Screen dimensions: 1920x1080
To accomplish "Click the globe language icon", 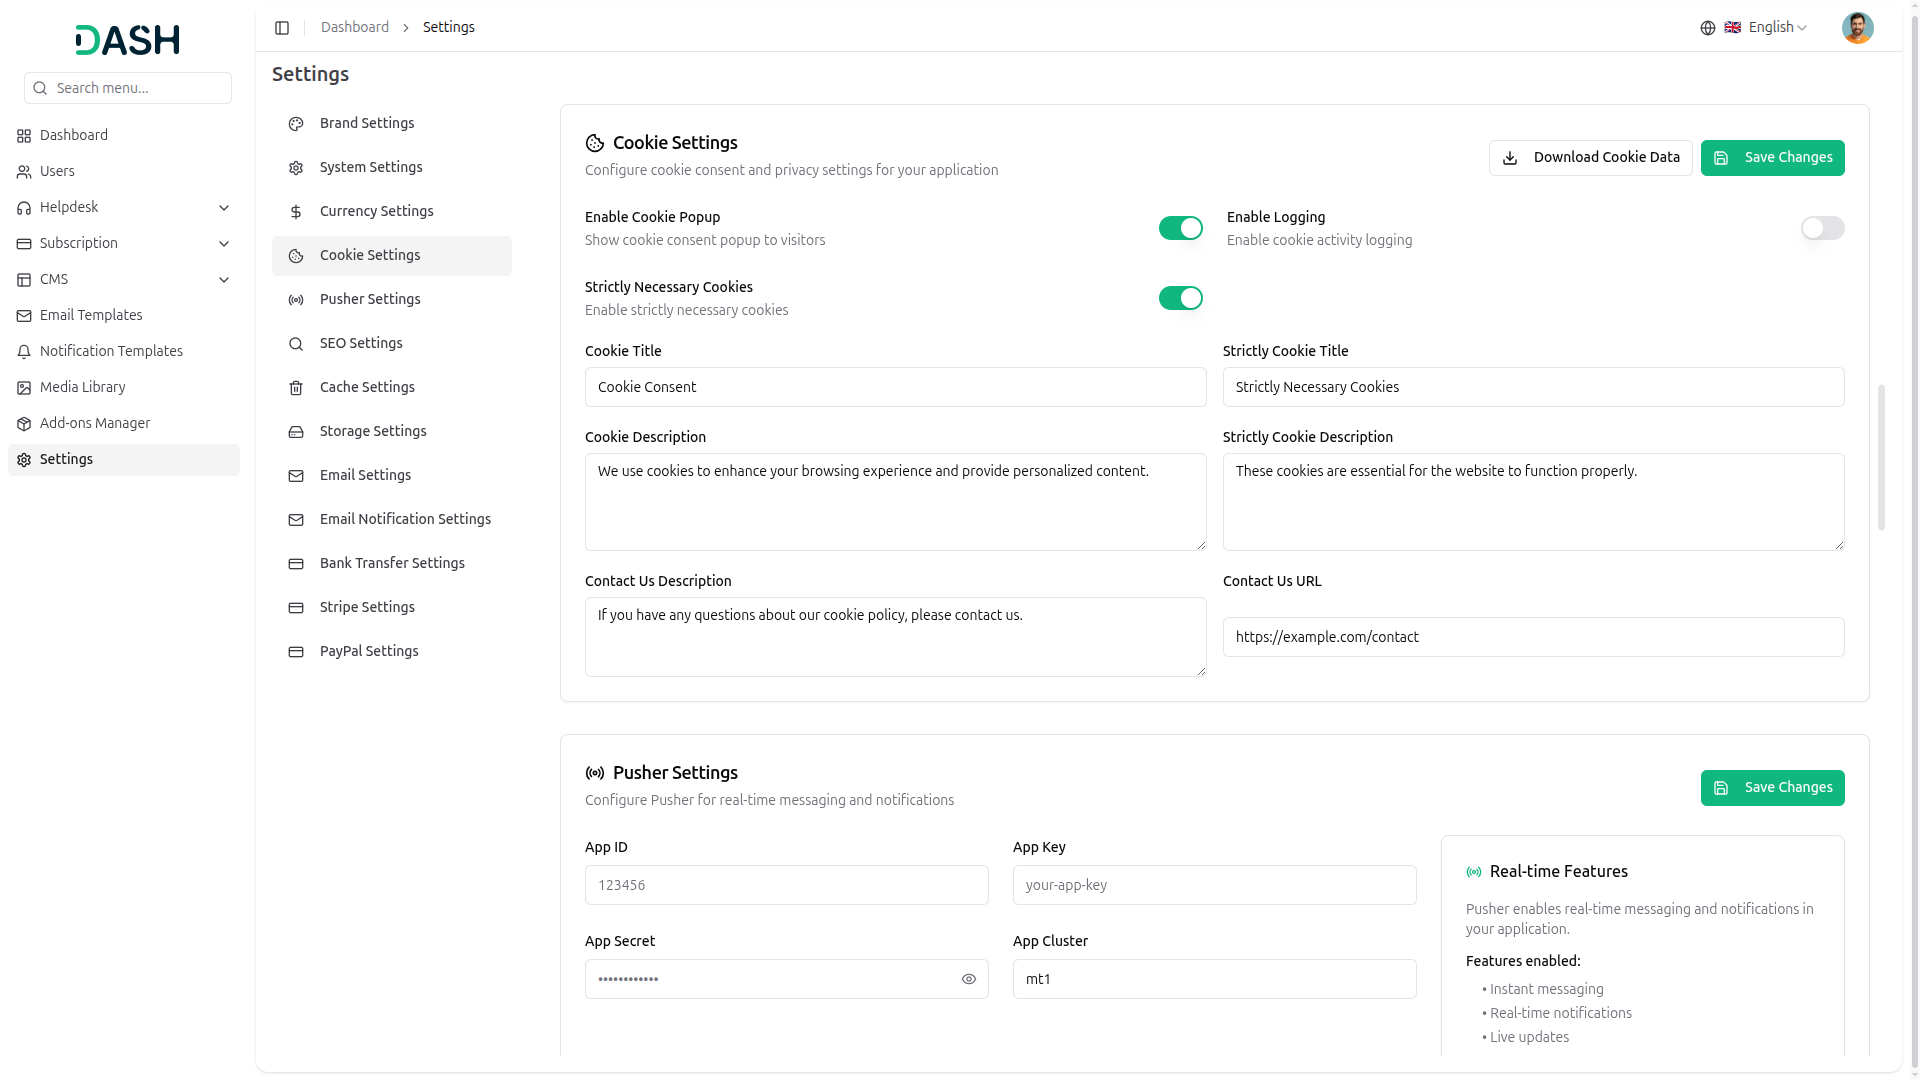I will tap(1708, 28).
